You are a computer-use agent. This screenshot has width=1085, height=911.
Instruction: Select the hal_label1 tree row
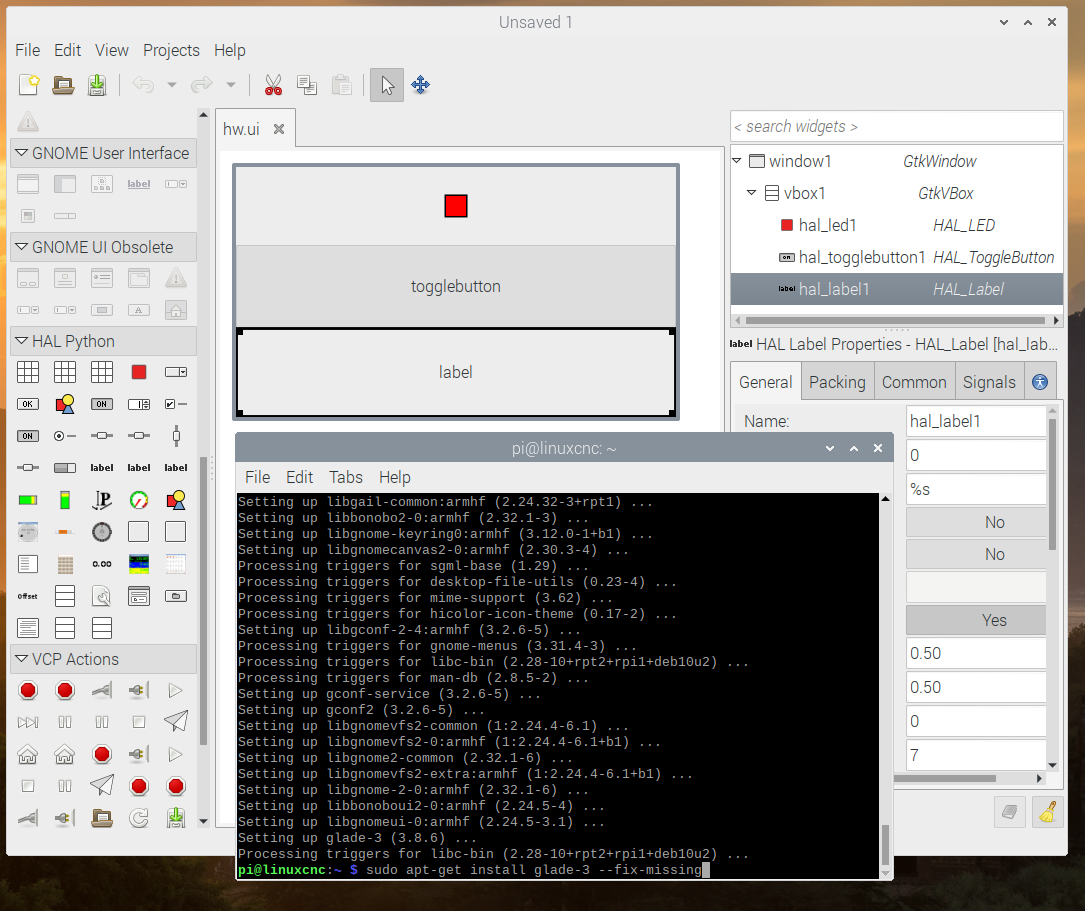tap(897, 289)
